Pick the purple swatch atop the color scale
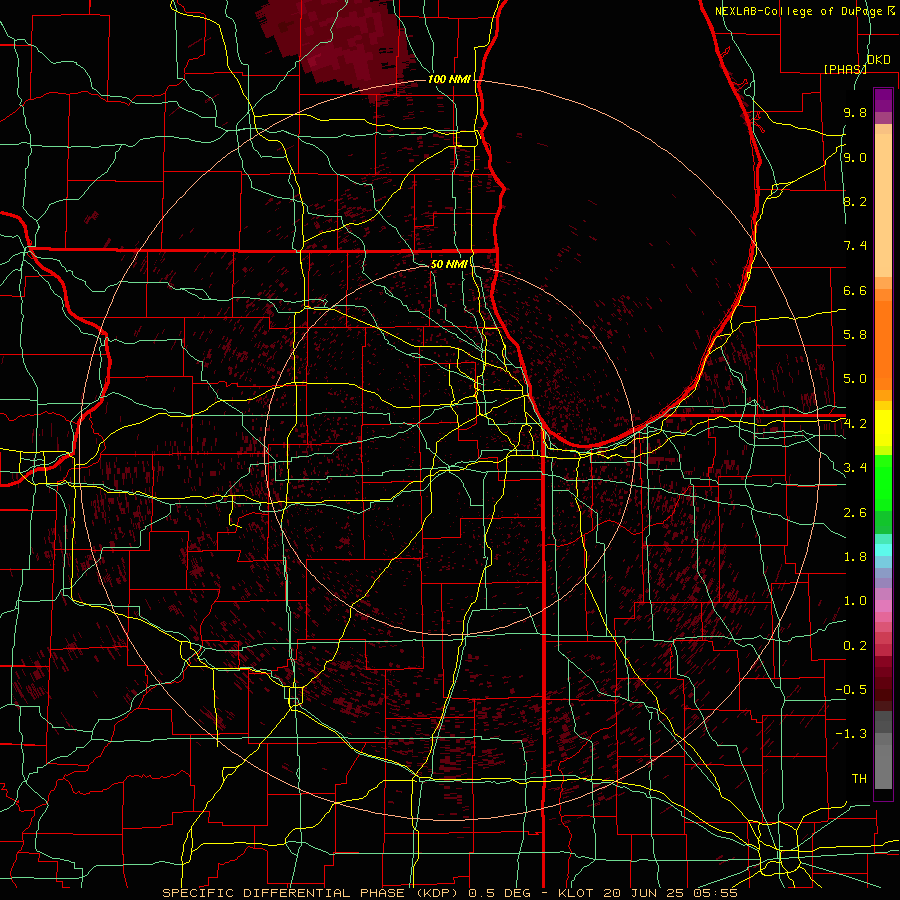Viewport: 900px width, 900px height. pos(883,100)
